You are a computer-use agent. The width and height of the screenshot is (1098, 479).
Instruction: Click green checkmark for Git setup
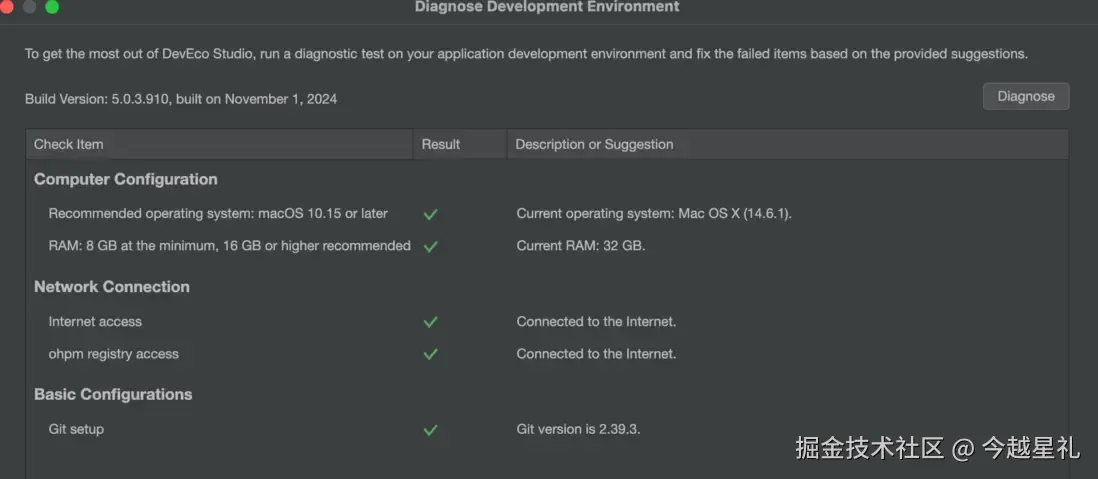point(431,430)
